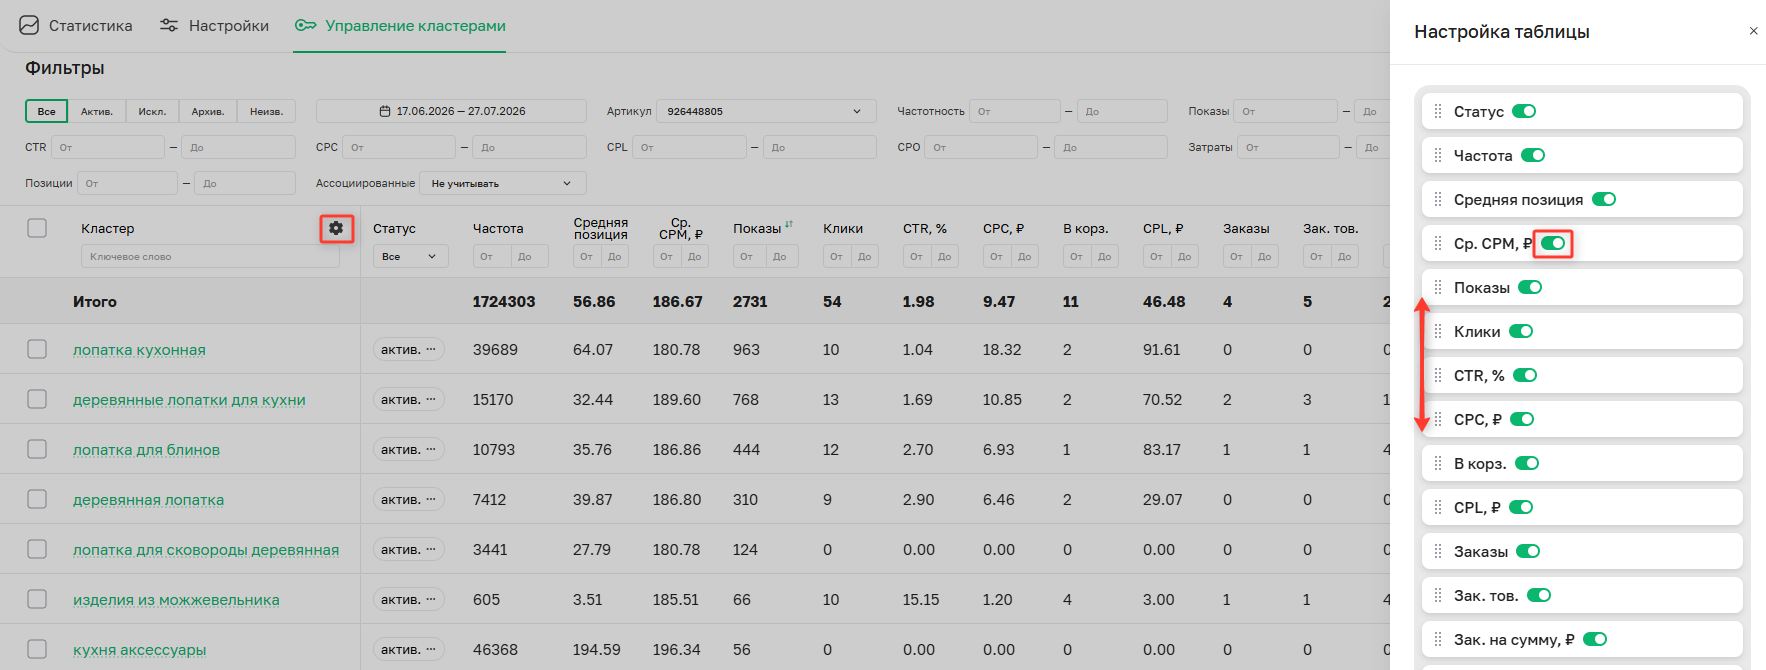Toggle Клики column switch
The image size is (1766, 670).
[x=1521, y=331]
